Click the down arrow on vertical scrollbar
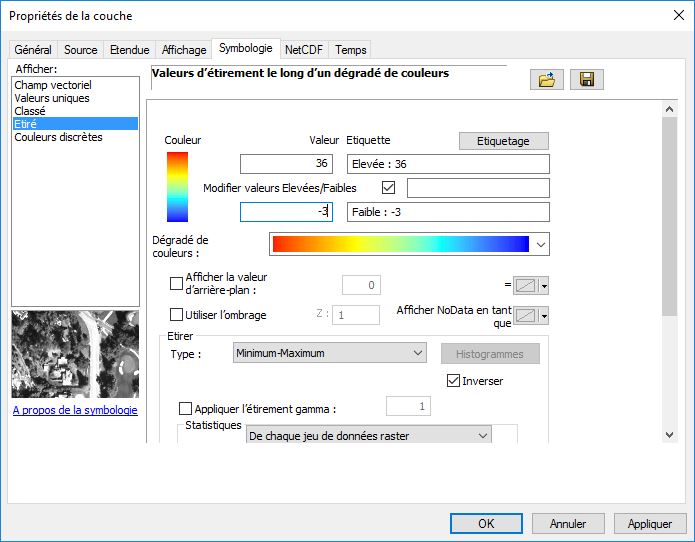 click(x=669, y=433)
